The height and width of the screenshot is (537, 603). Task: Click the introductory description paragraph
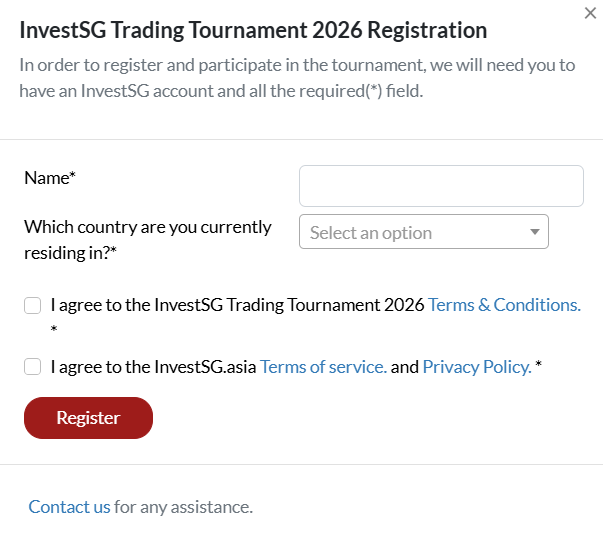click(x=297, y=78)
